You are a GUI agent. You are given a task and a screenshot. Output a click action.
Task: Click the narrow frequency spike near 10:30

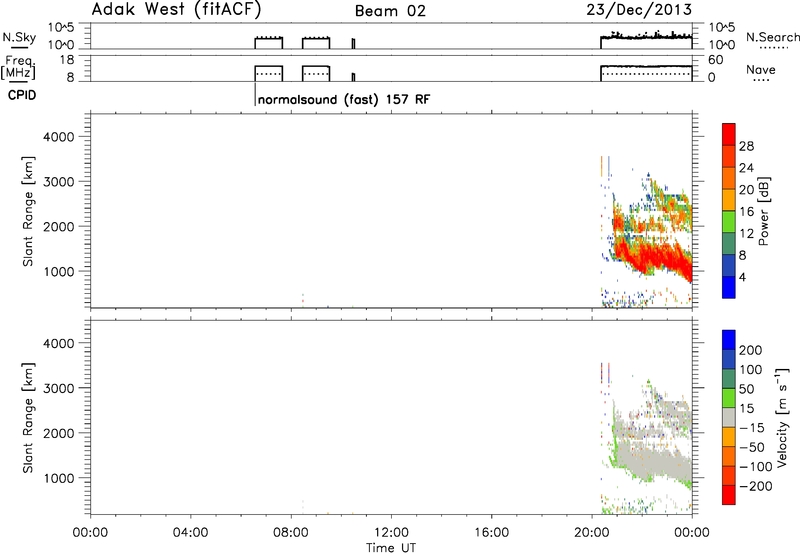(353, 77)
